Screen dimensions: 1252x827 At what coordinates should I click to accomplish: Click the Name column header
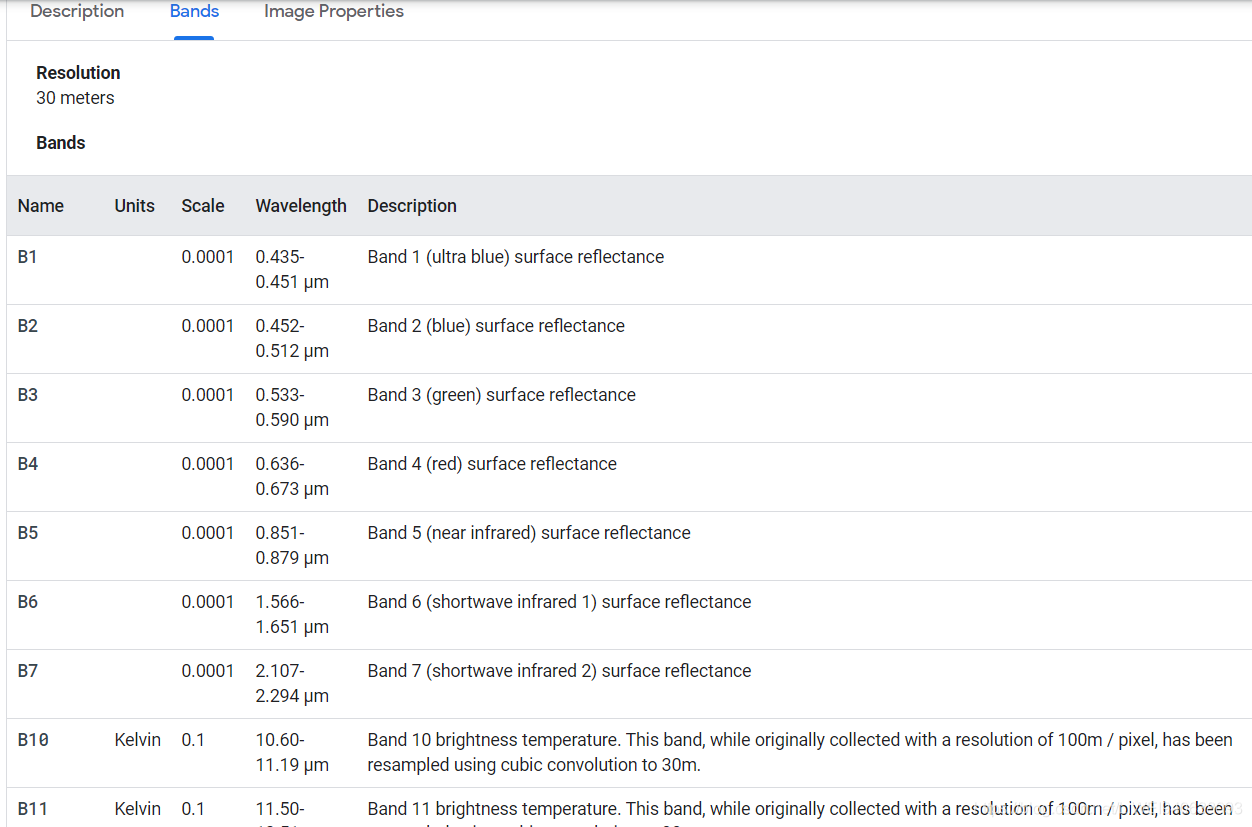click(41, 206)
